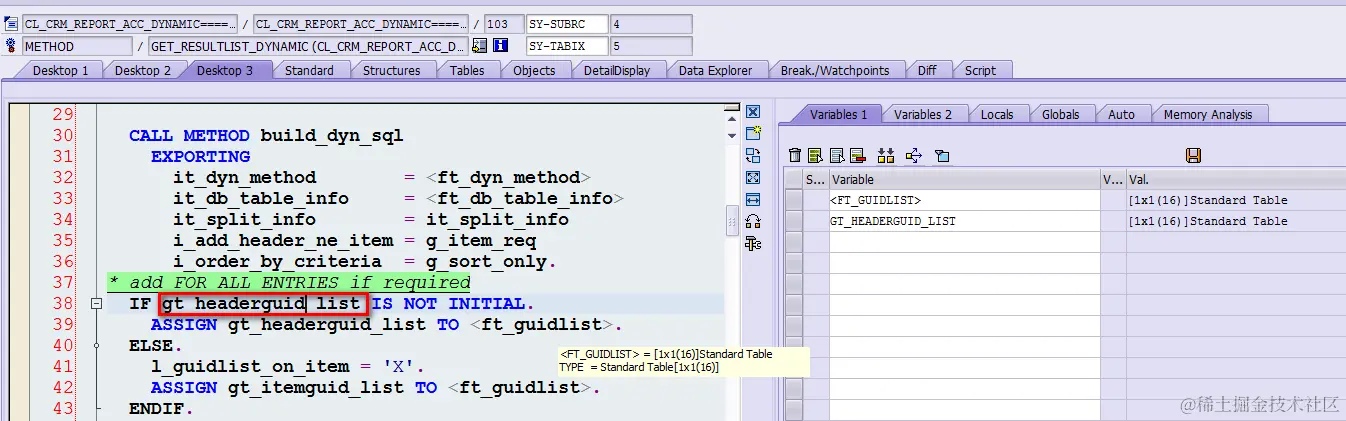Click the new tool icon with star

coord(753,133)
